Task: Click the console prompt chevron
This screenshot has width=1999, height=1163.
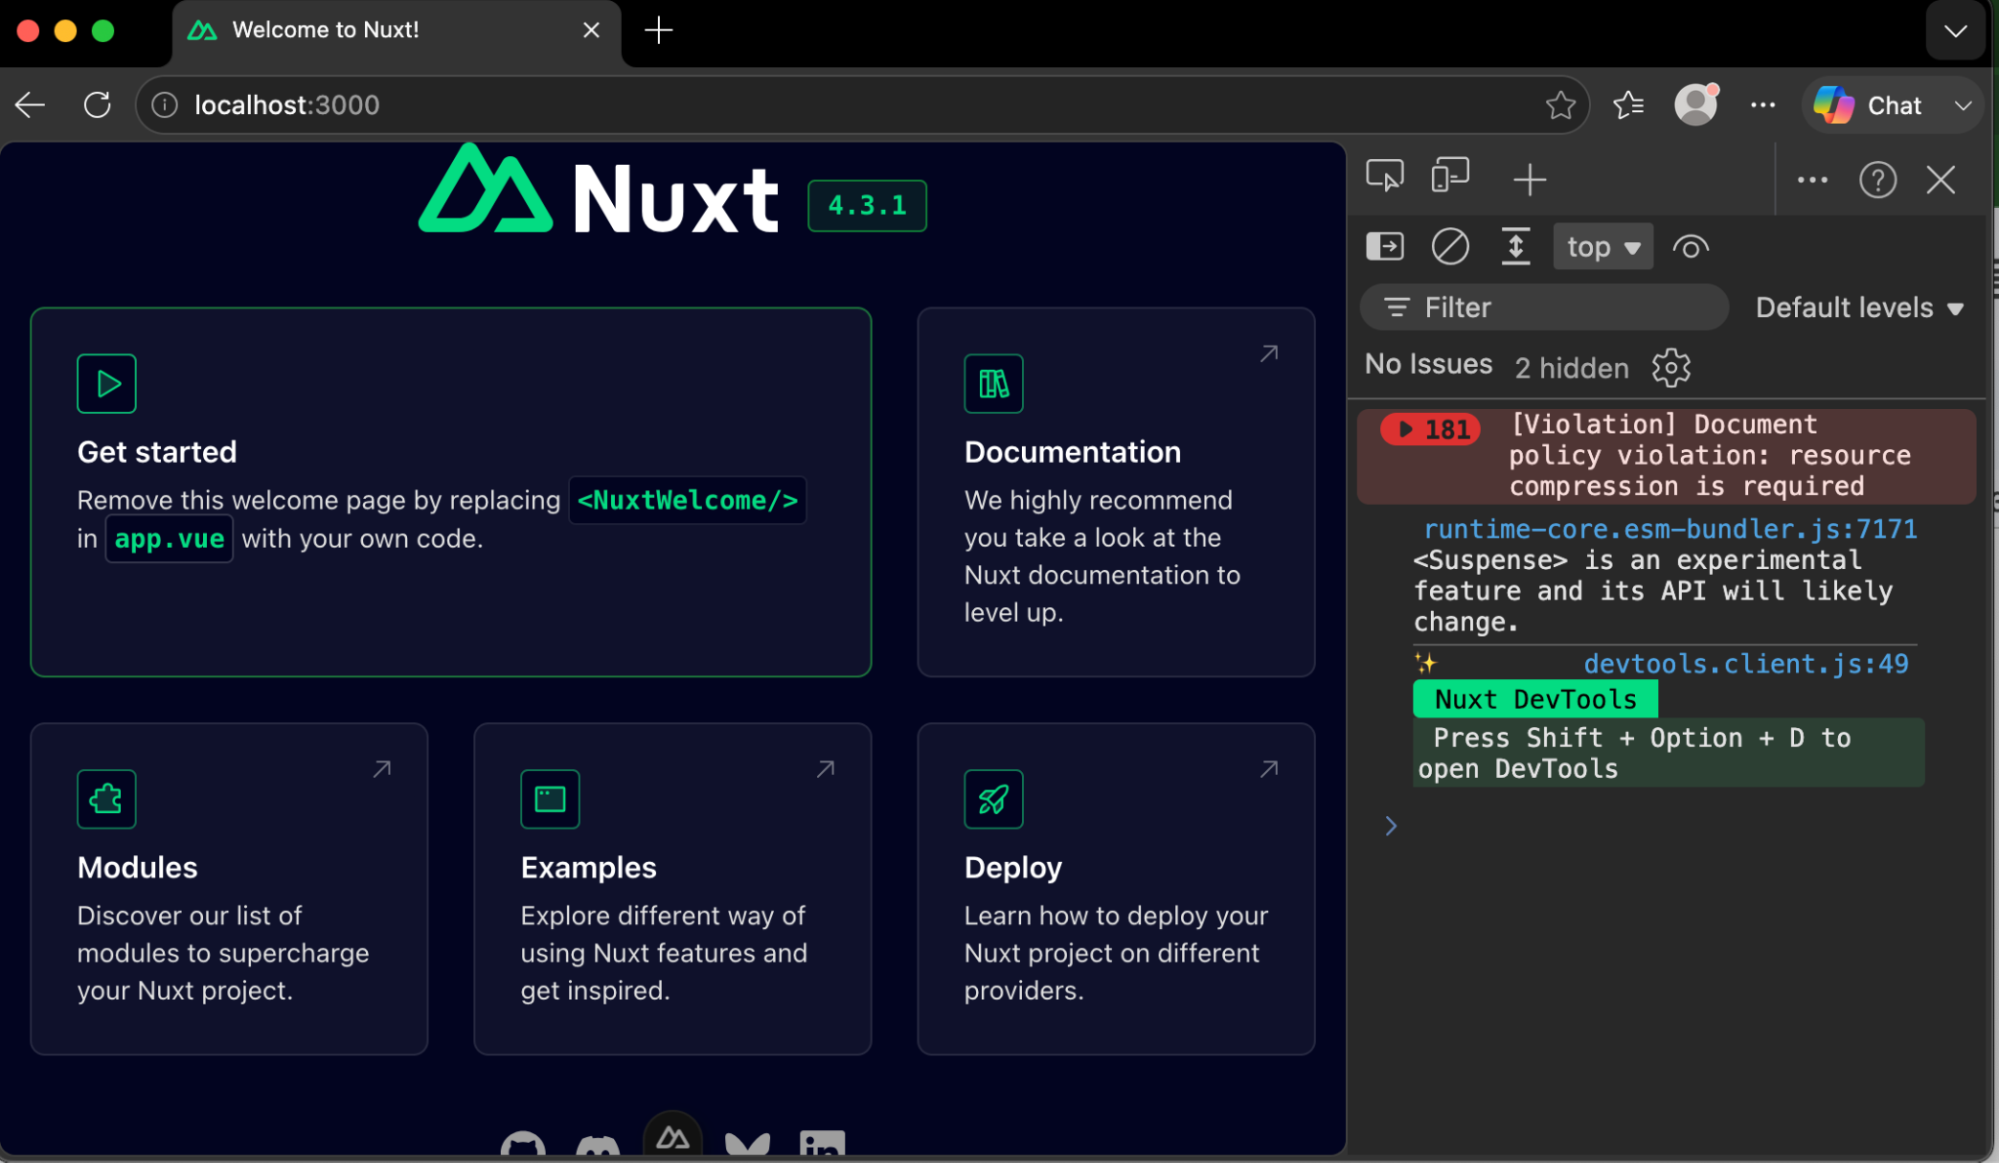Action: click(x=1391, y=826)
